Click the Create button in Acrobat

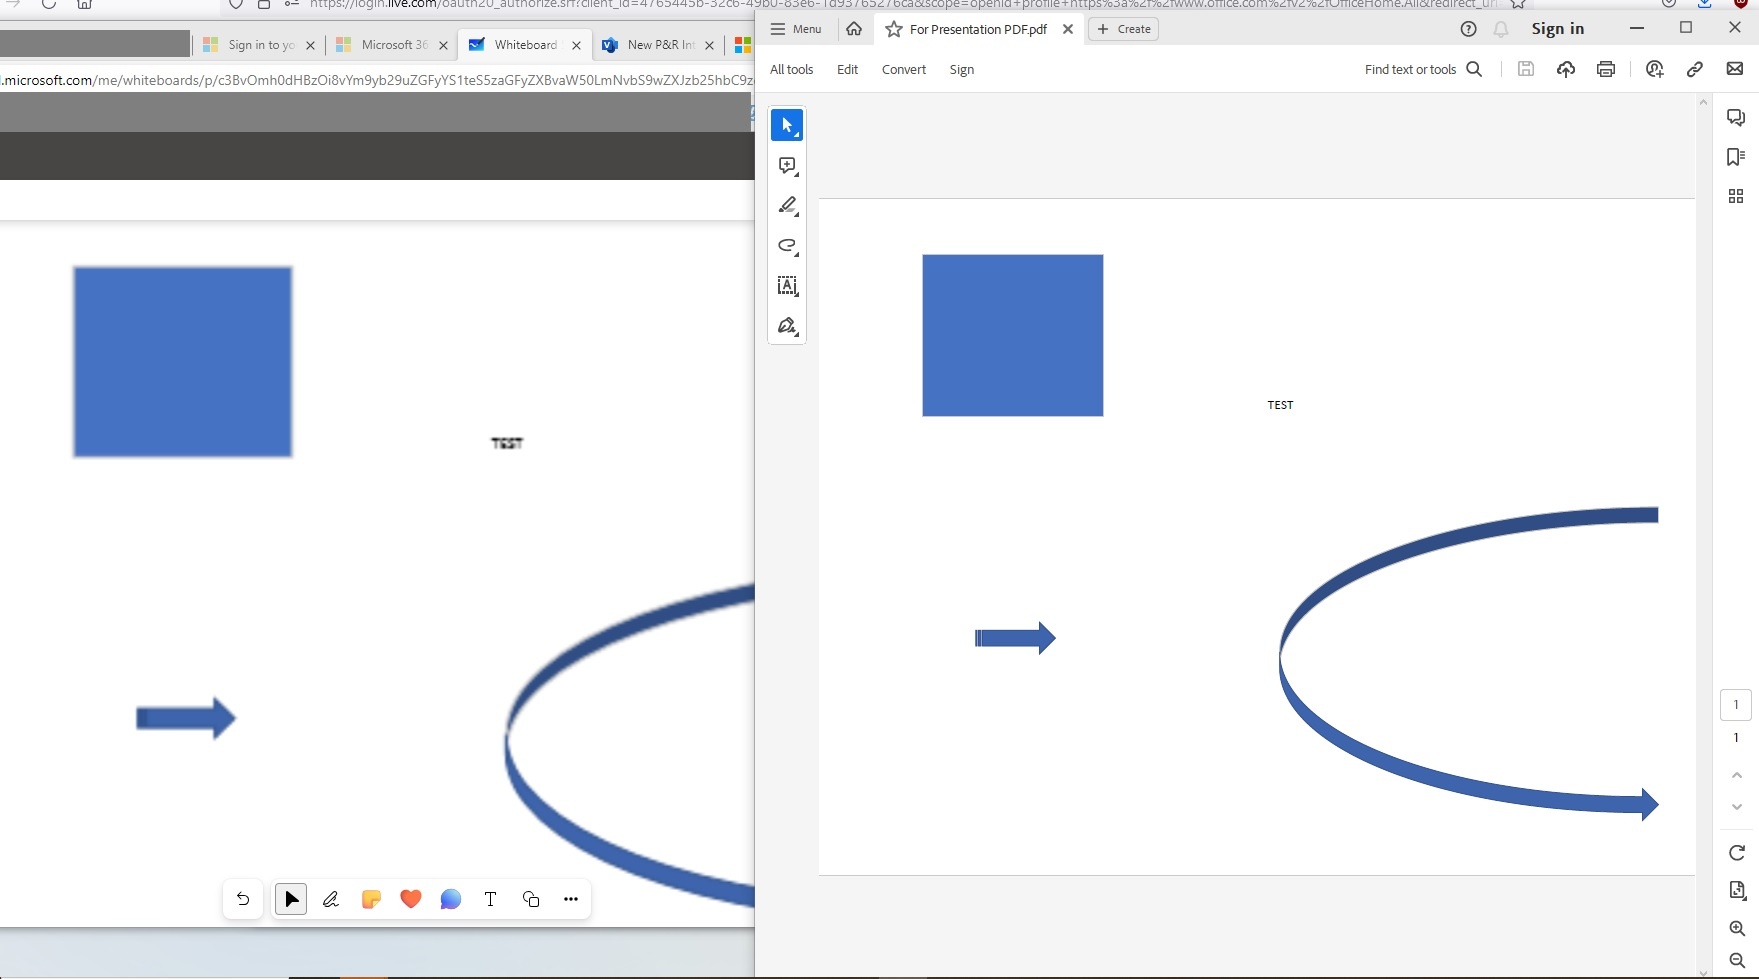click(x=1124, y=29)
